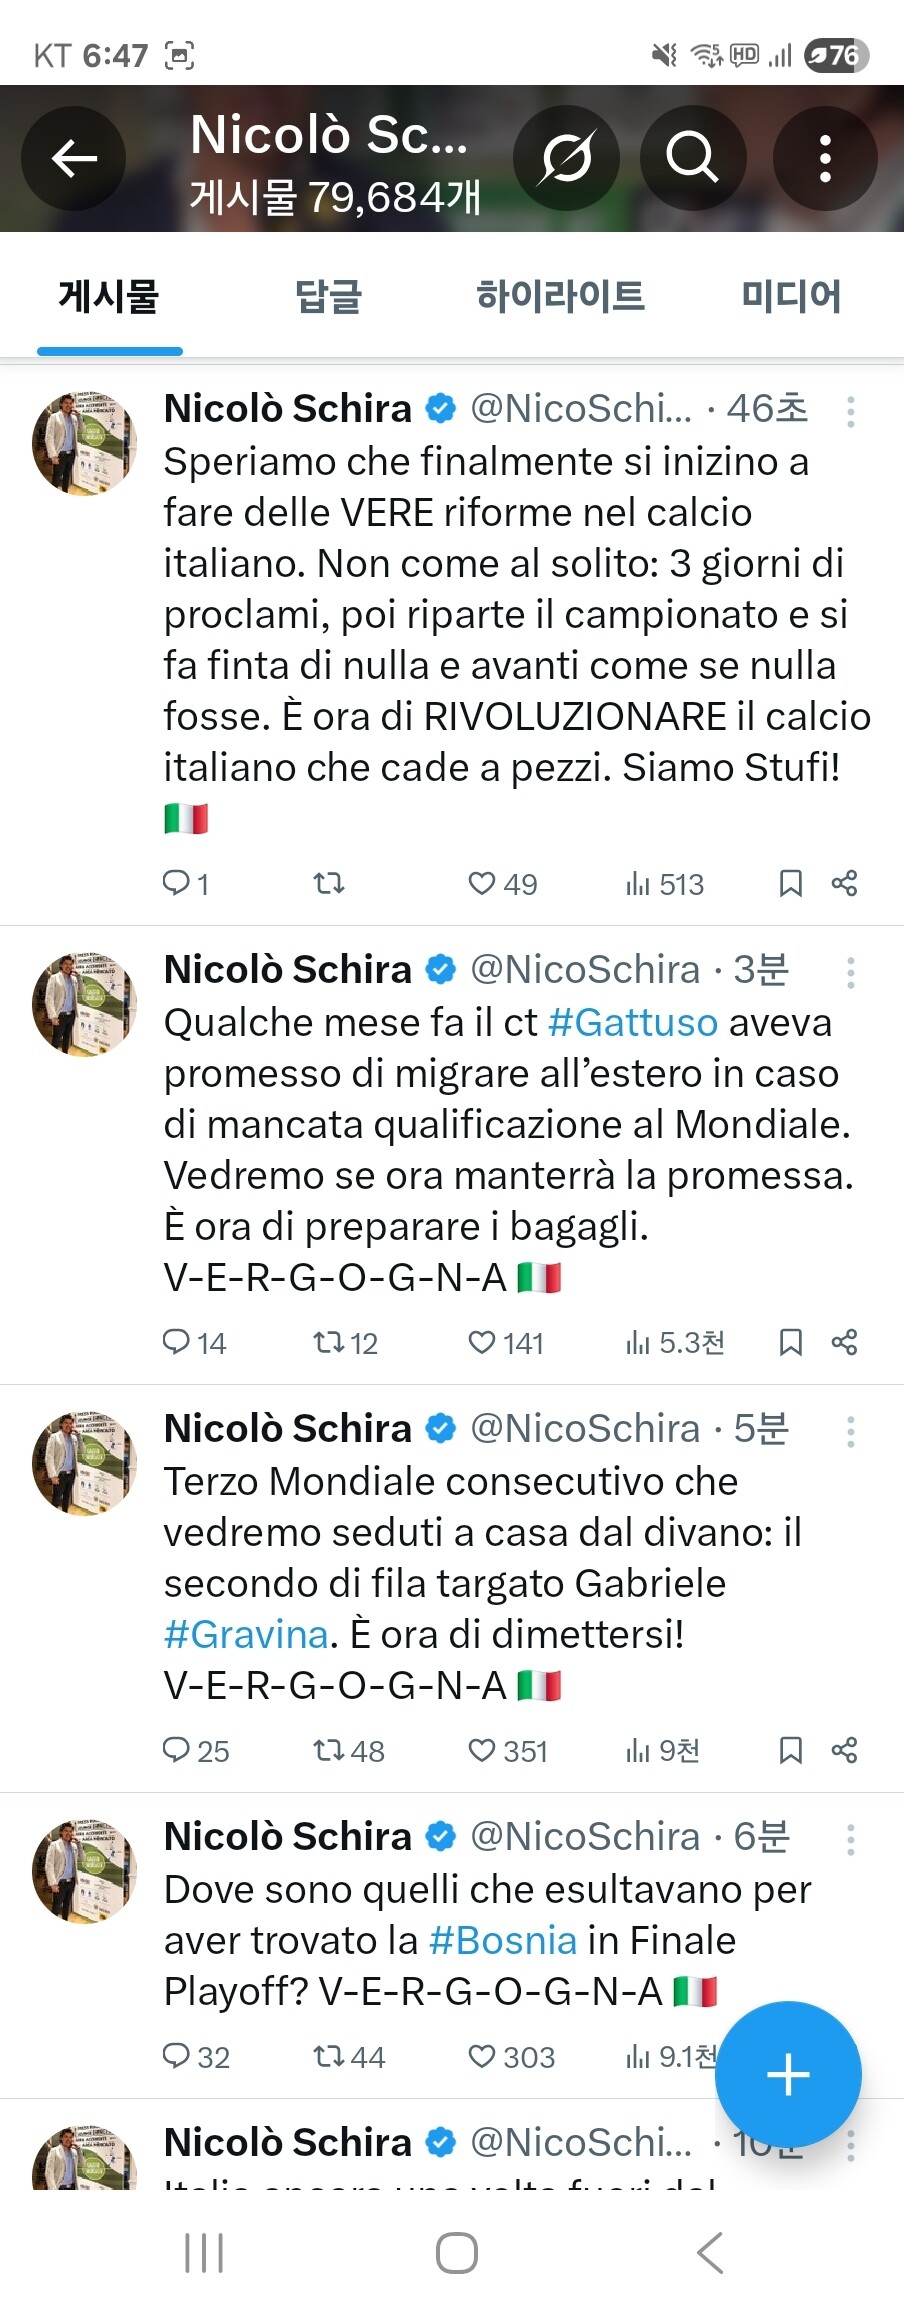Open Nicolò Schira avatar on Gravina post
Viewport: 904px width, 2316px height.
(x=84, y=1463)
